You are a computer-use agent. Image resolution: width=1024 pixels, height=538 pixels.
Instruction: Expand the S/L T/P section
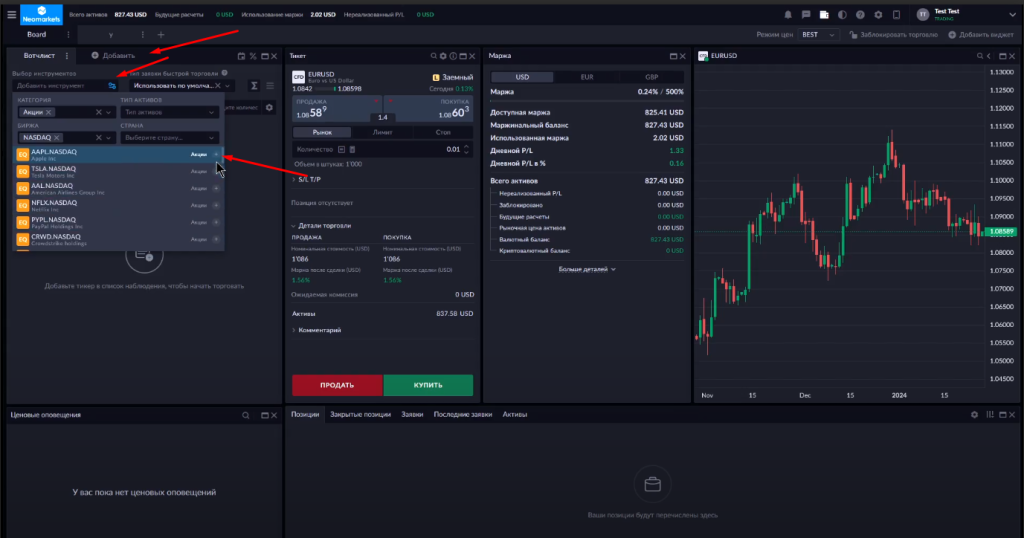coord(306,179)
